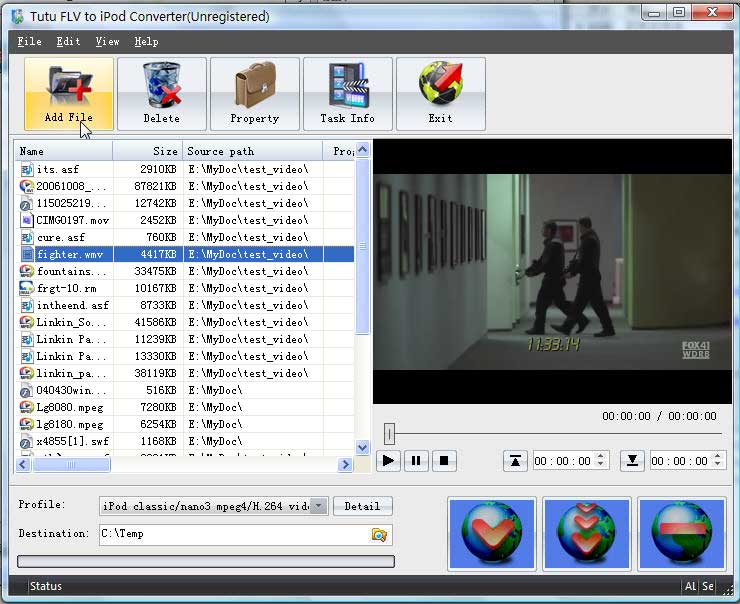The height and width of the screenshot is (604, 740).
Task: Click the horizontal scrollbar thumb
Action: [71, 464]
